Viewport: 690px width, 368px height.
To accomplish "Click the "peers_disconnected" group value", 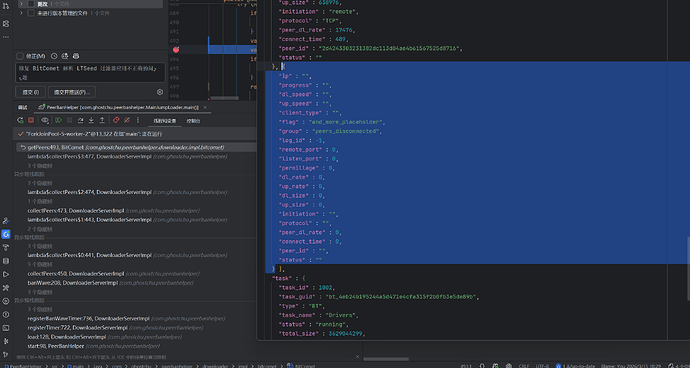I will 346,131.
